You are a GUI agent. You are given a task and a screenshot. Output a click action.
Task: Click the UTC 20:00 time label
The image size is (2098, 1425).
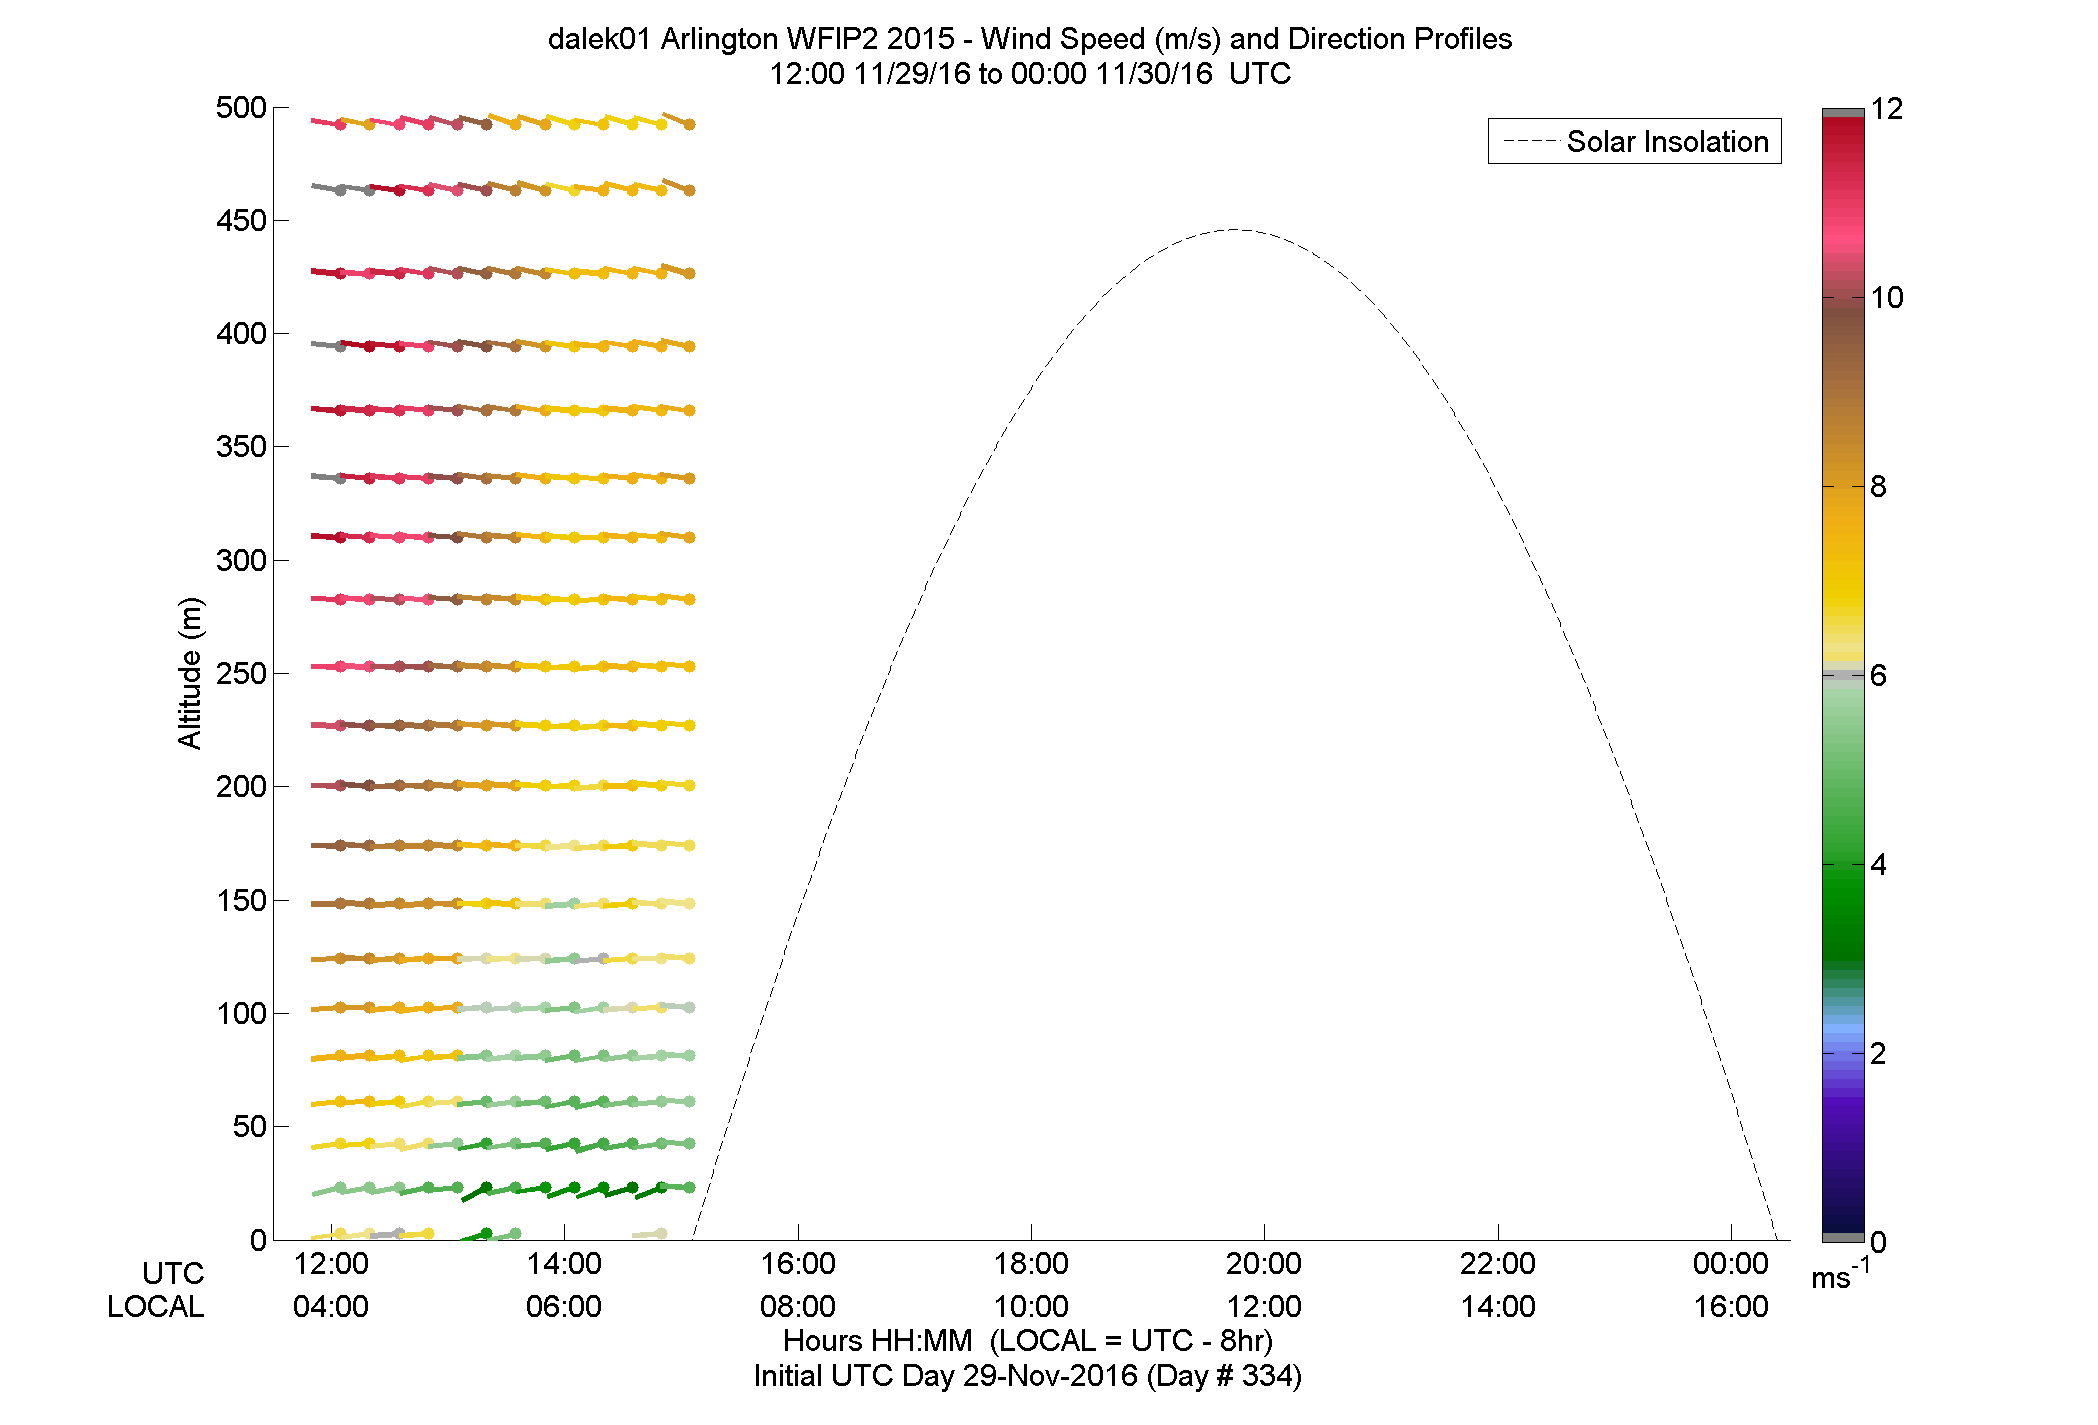pyautogui.click(x=1264, y=1264)
